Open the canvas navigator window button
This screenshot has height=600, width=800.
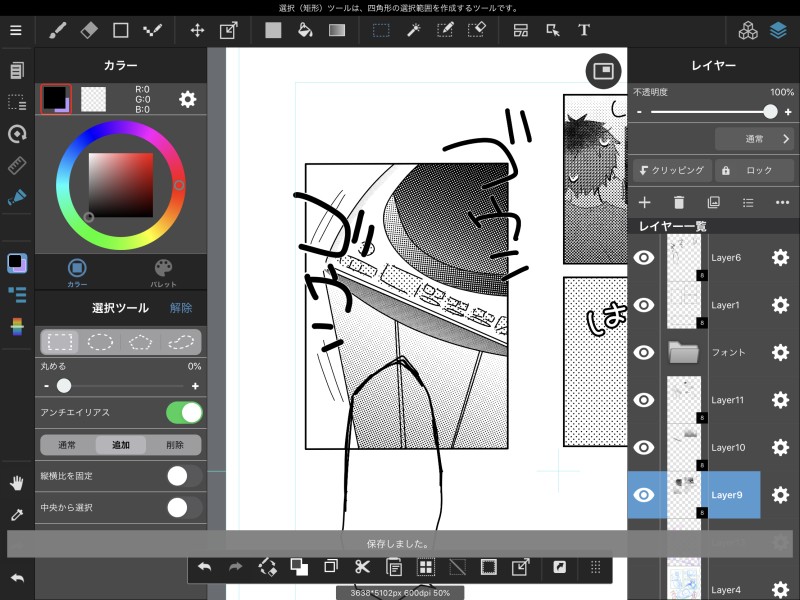click(x=603, y=71)
